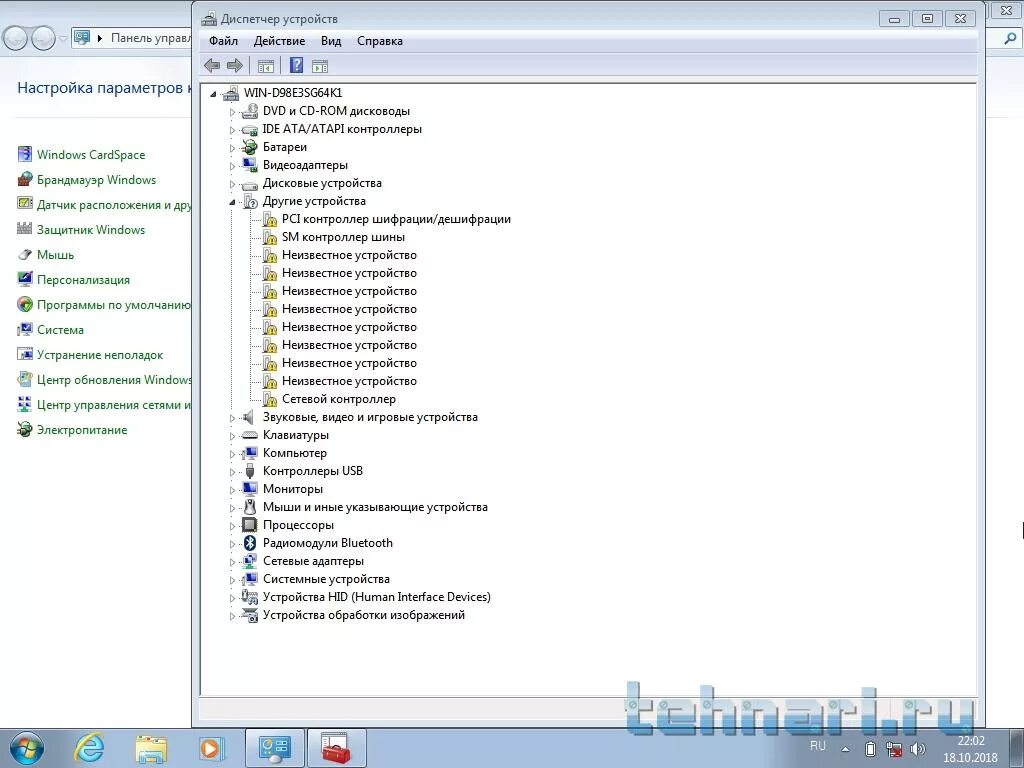This screenshot has height=768, width=1024.
Task: Click the volume speaker icon in system tray
Action: [918, 749]
